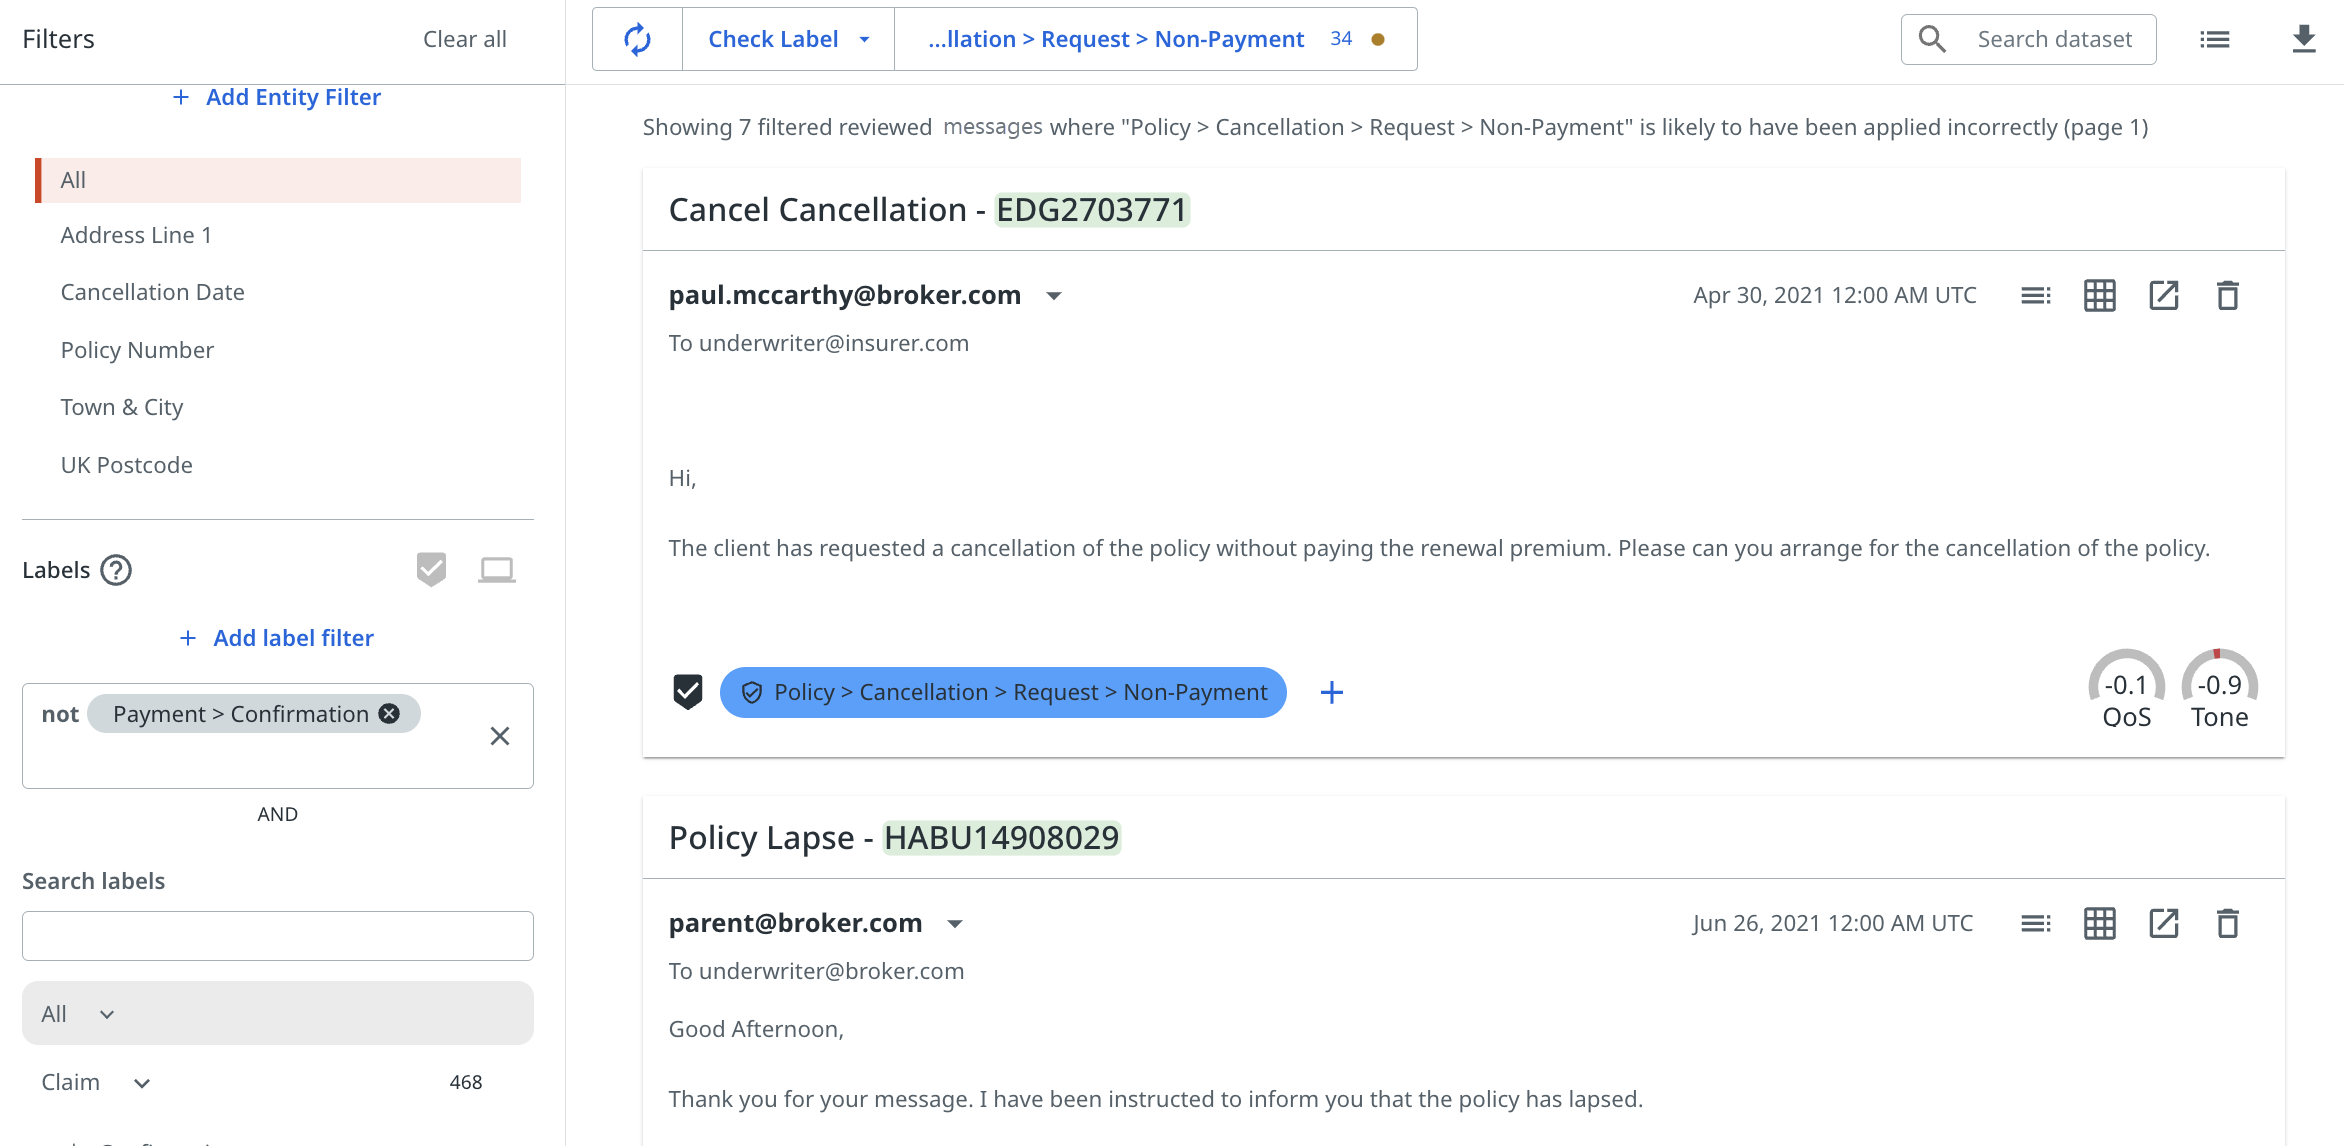Expand the Claim label group
2344x1146 pixels.
(142, 1083)
